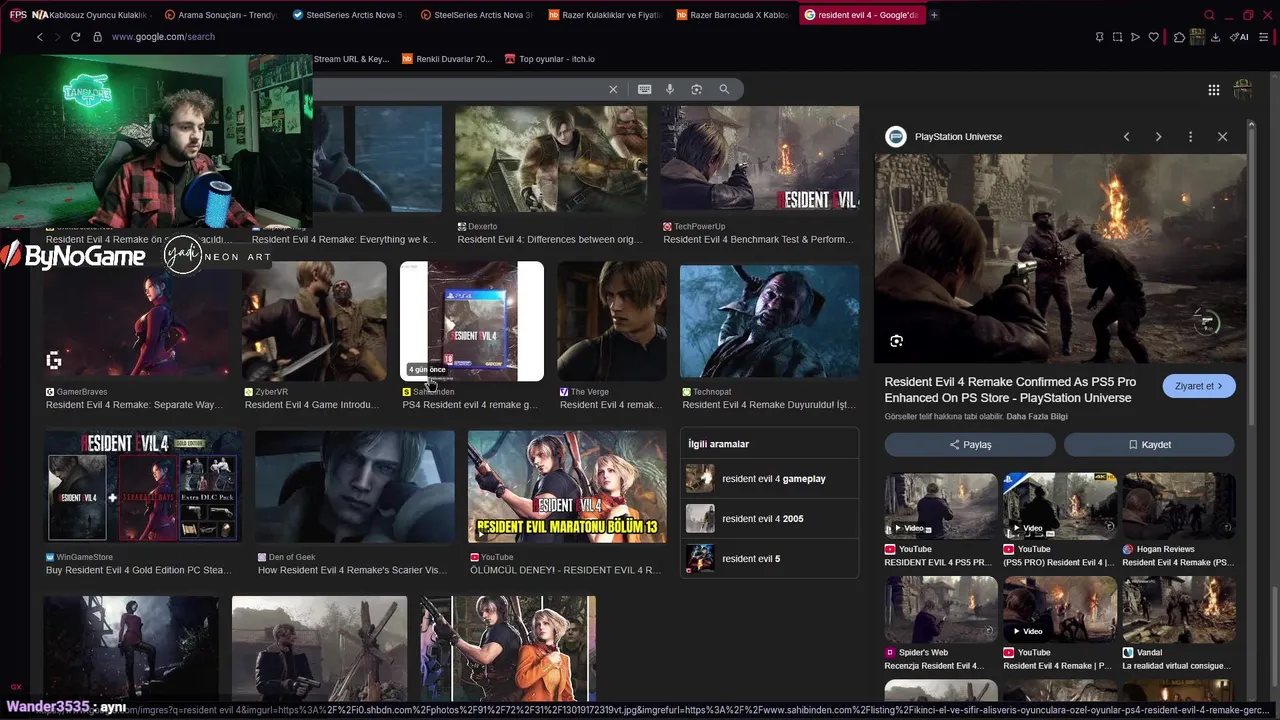Open the downloads icon in toolbar
The width and height of the screenshot is (1280, 720).
coord(1215,37)
